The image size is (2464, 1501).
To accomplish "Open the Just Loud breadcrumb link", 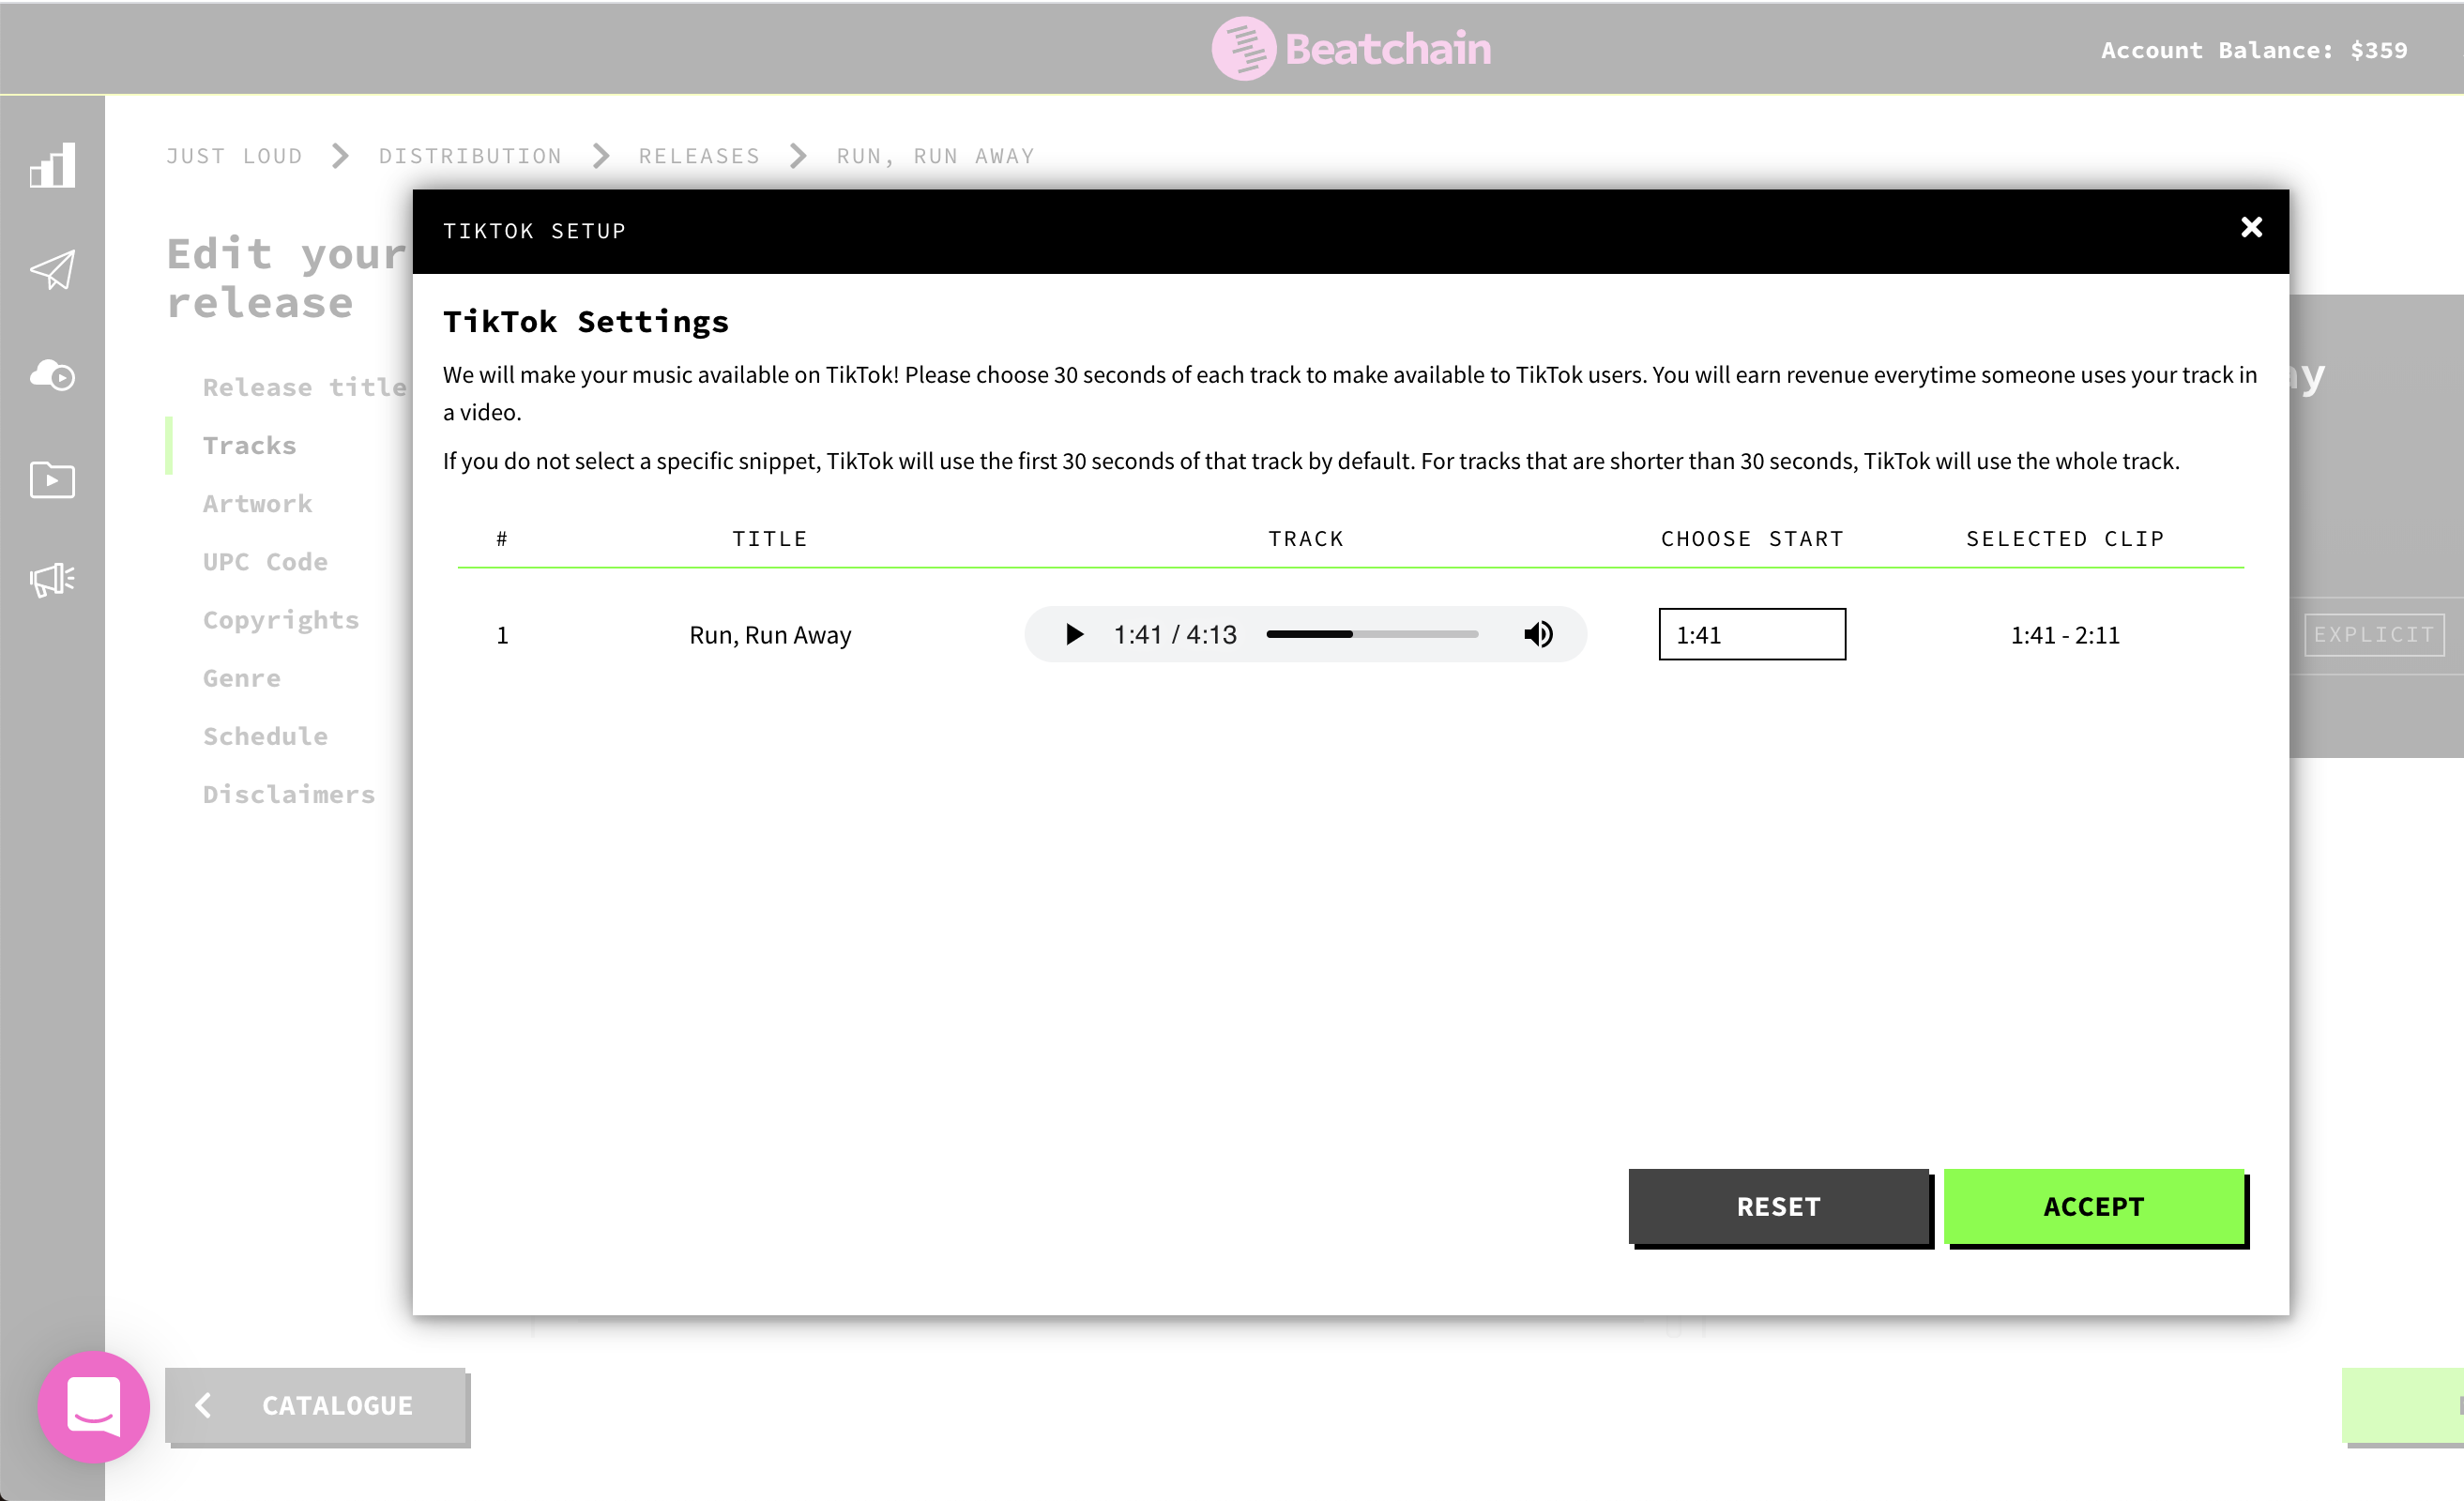I will pyautogui.click(x=234, y=156).
